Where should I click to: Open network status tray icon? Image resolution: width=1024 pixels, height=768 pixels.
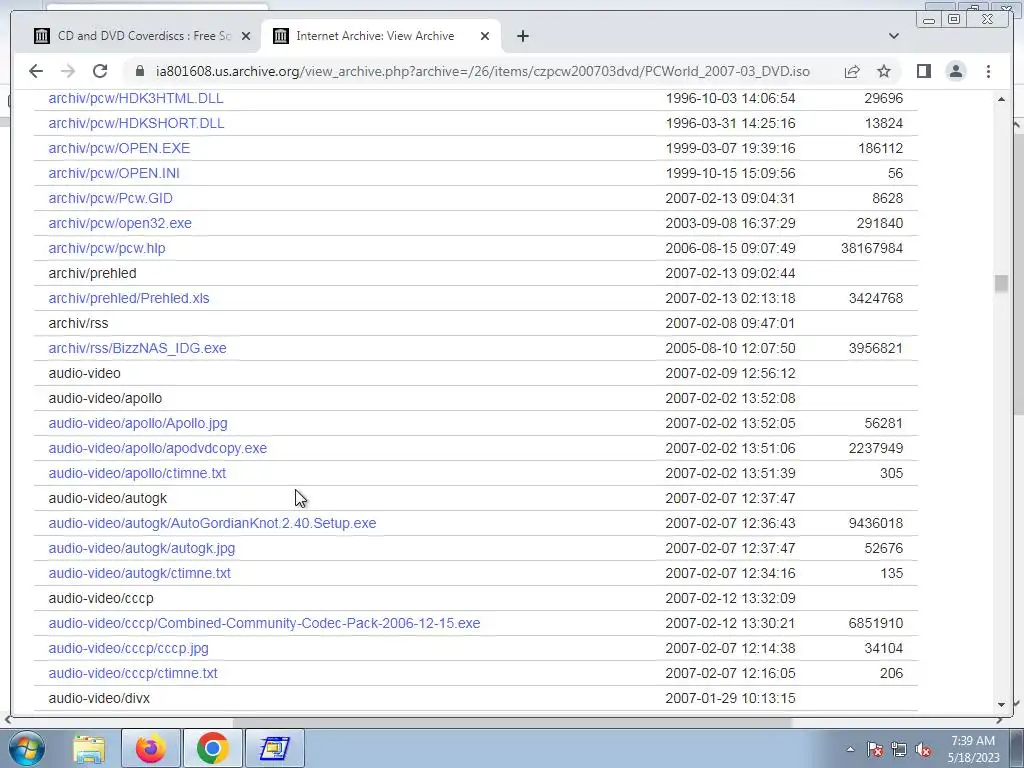(899, 750)
